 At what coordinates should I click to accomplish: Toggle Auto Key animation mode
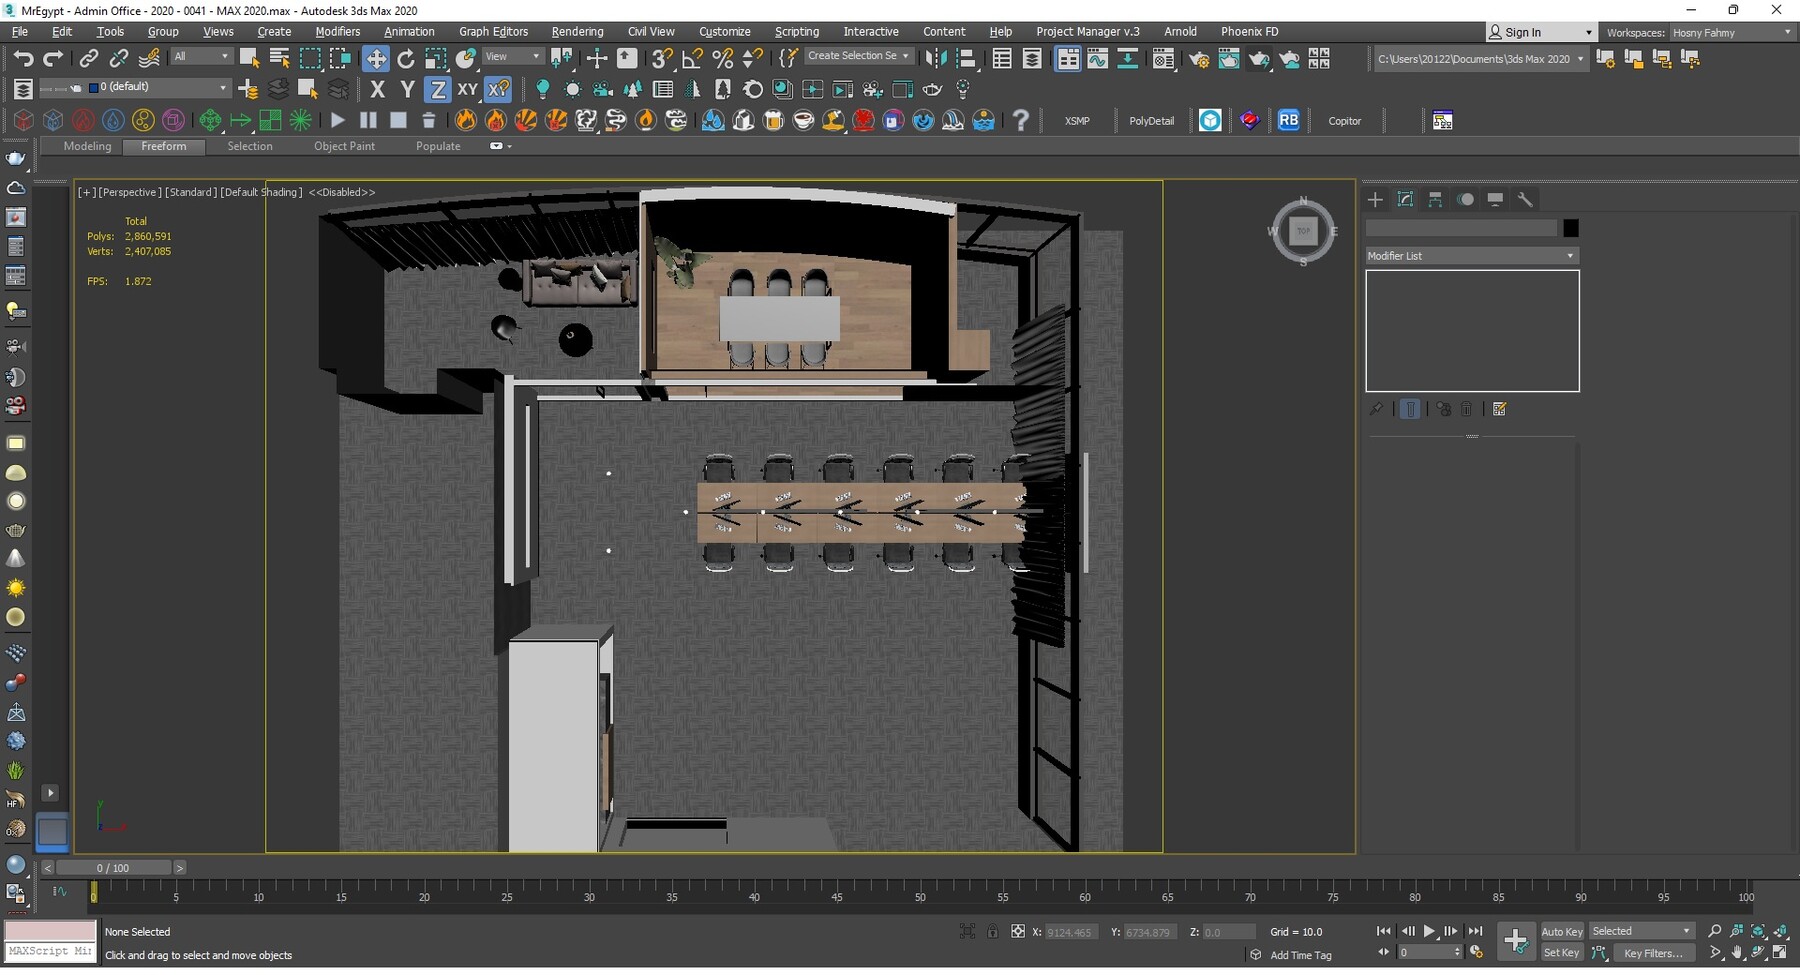(1561, 931)
